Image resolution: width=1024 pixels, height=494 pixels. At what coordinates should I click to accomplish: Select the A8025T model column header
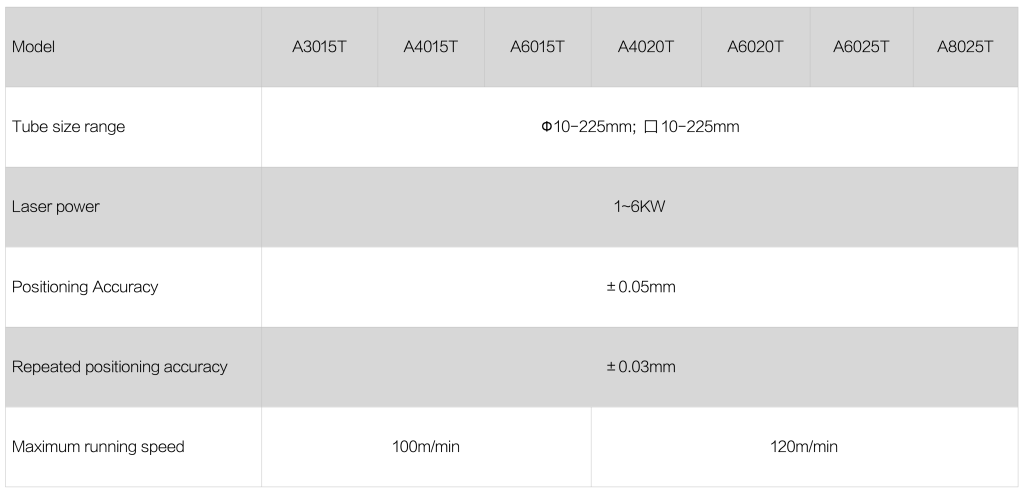[x=965, y=47]
